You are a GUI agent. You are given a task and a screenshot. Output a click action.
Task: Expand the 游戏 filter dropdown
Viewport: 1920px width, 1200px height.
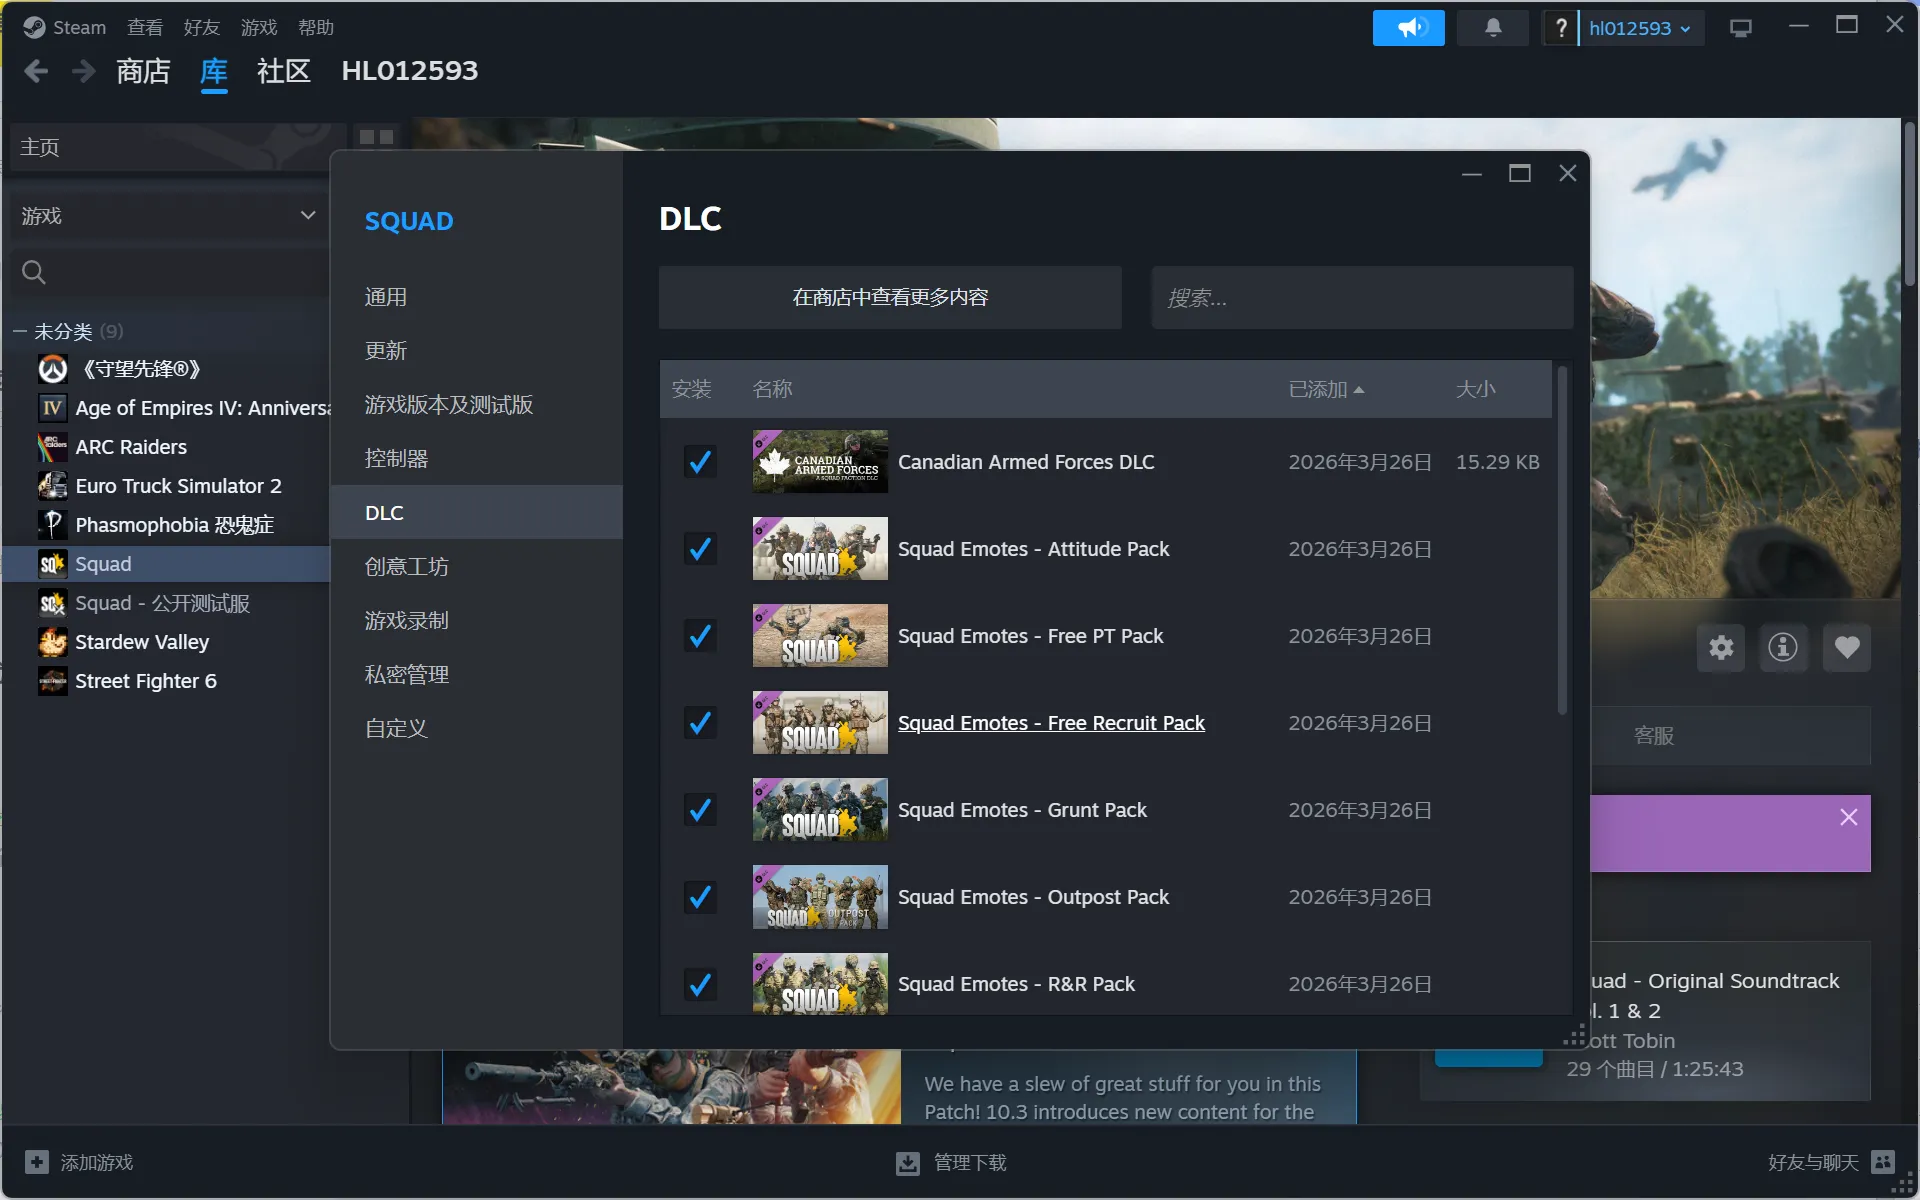point(307,216)
